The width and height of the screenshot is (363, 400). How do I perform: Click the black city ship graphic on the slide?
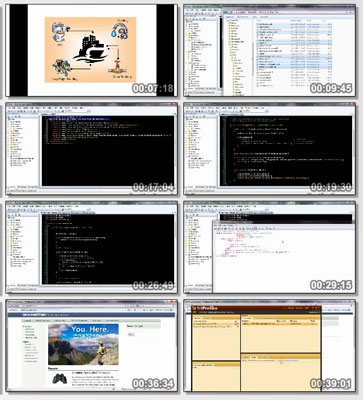coord(91,48)
